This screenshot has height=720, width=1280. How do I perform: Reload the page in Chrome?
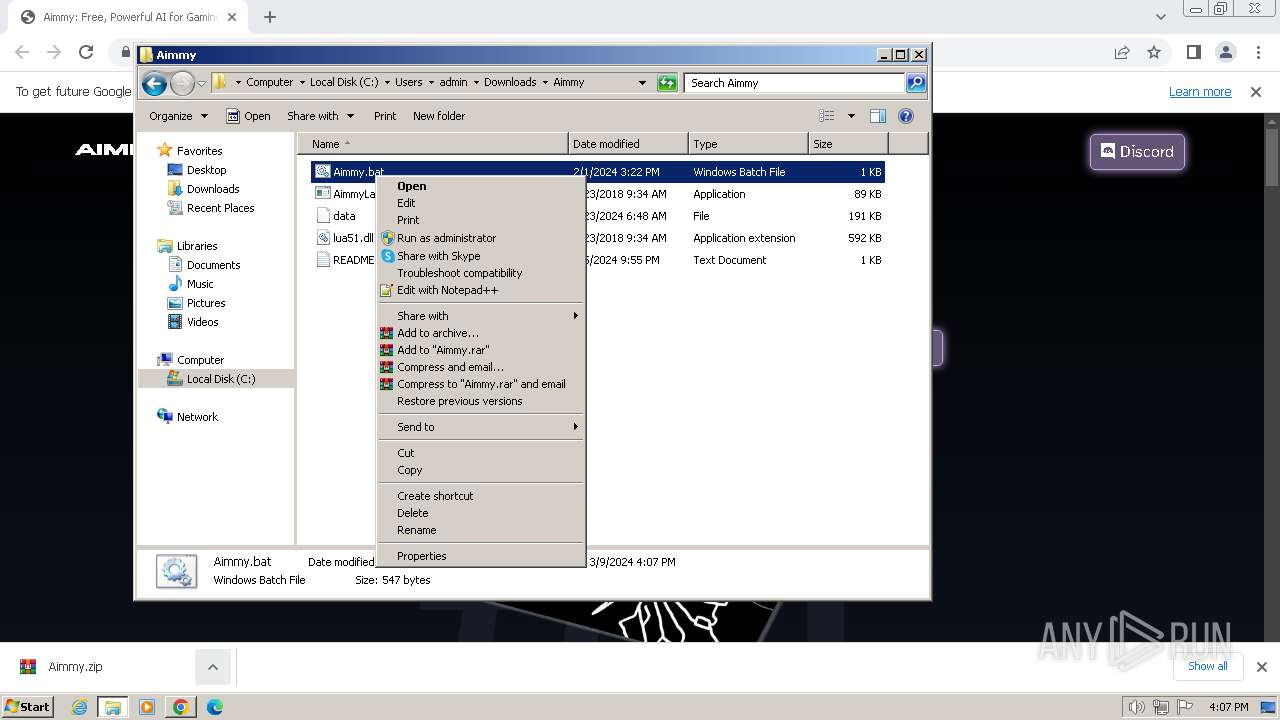(86, 52)
